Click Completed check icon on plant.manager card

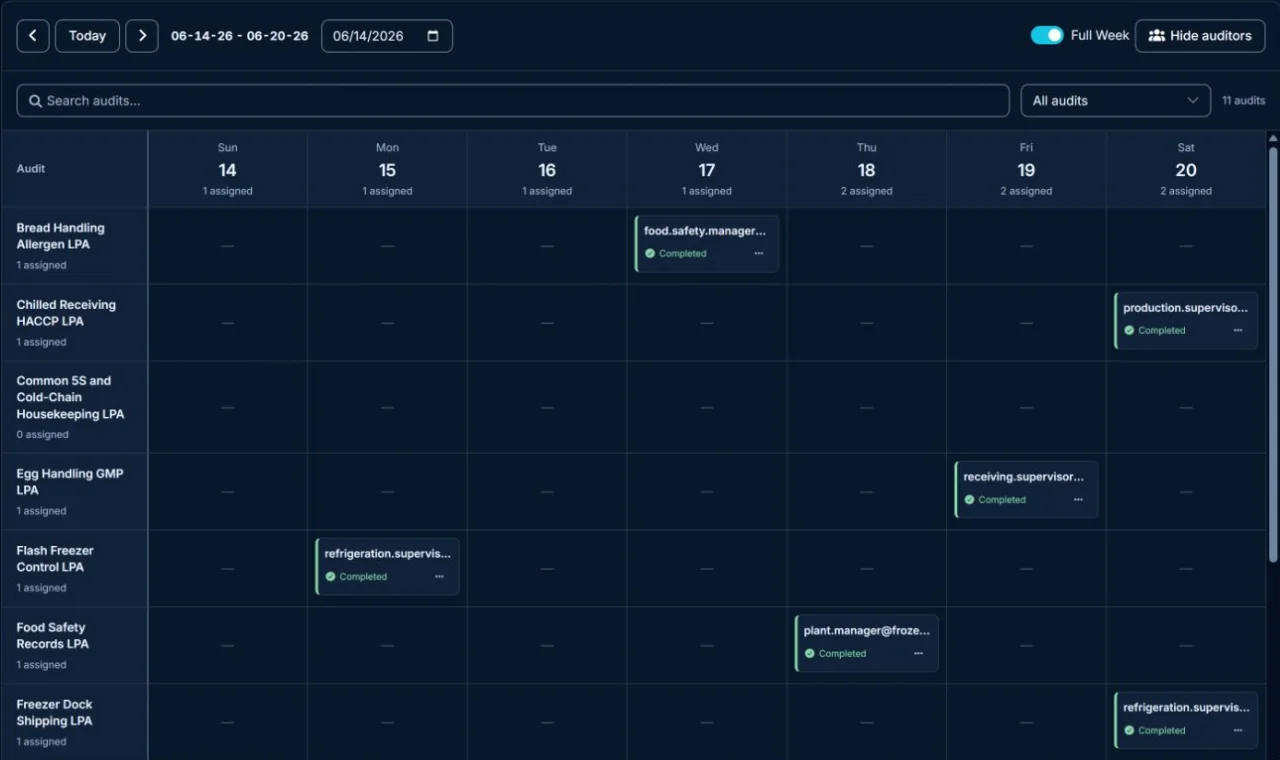[810, 654]
